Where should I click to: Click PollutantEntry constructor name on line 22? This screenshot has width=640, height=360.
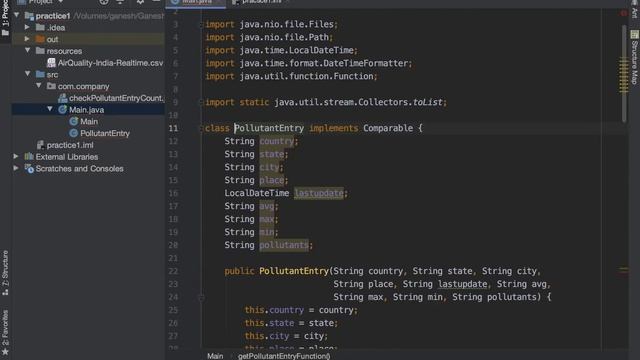[x=294, y=271]
